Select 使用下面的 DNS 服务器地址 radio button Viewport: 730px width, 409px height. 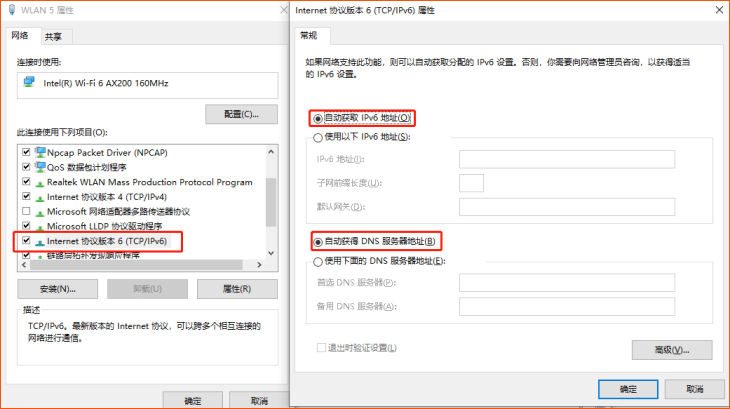click(318, 261)
